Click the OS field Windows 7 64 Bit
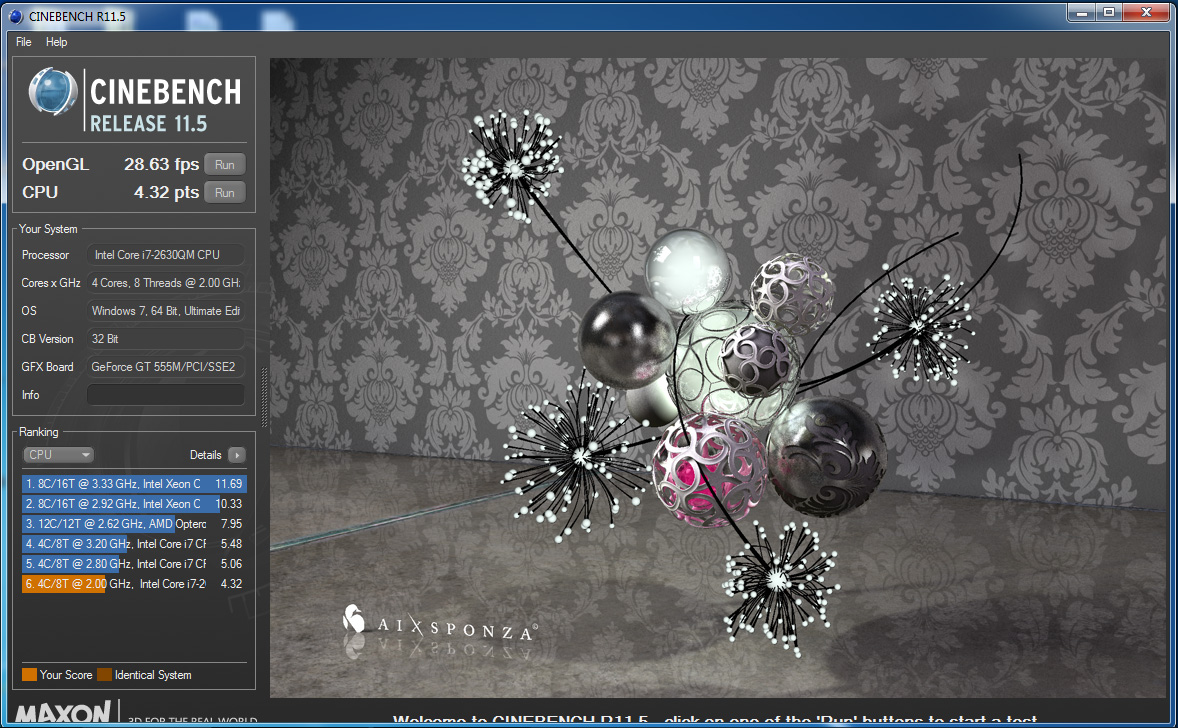The height and width of the screenshot is (728, 1178). tap(166, 310)
